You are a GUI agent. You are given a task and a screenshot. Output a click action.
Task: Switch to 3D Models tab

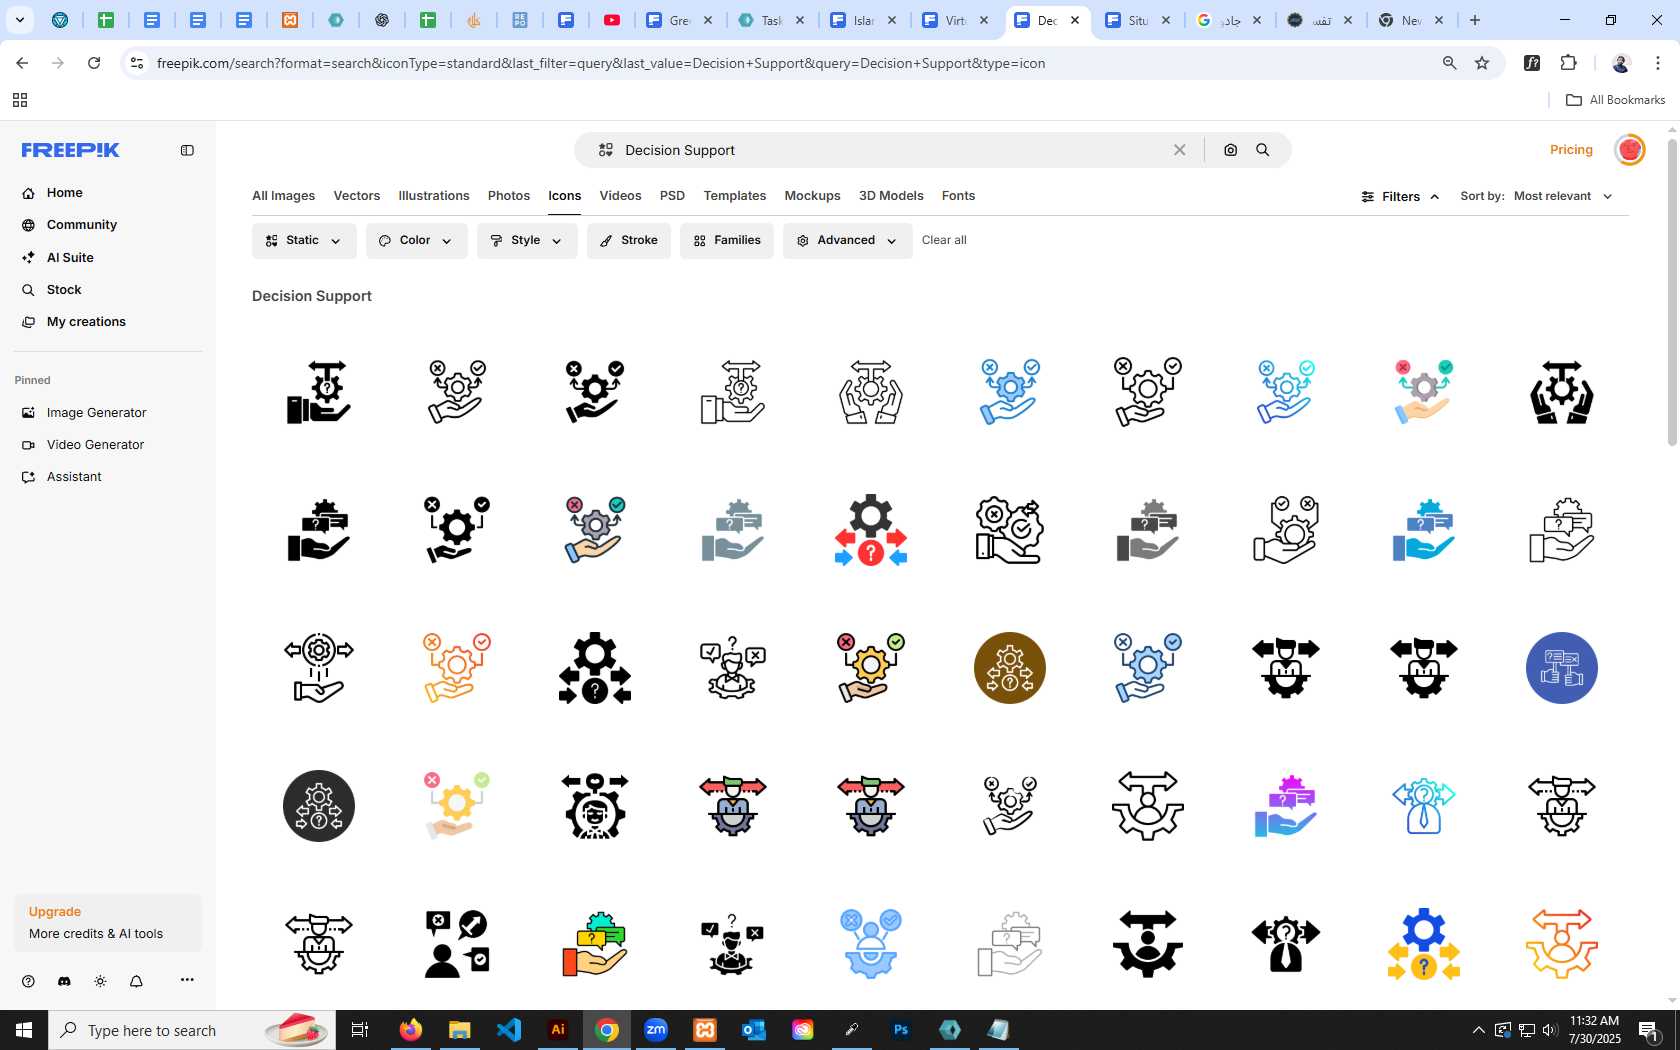tap(891, 196)
